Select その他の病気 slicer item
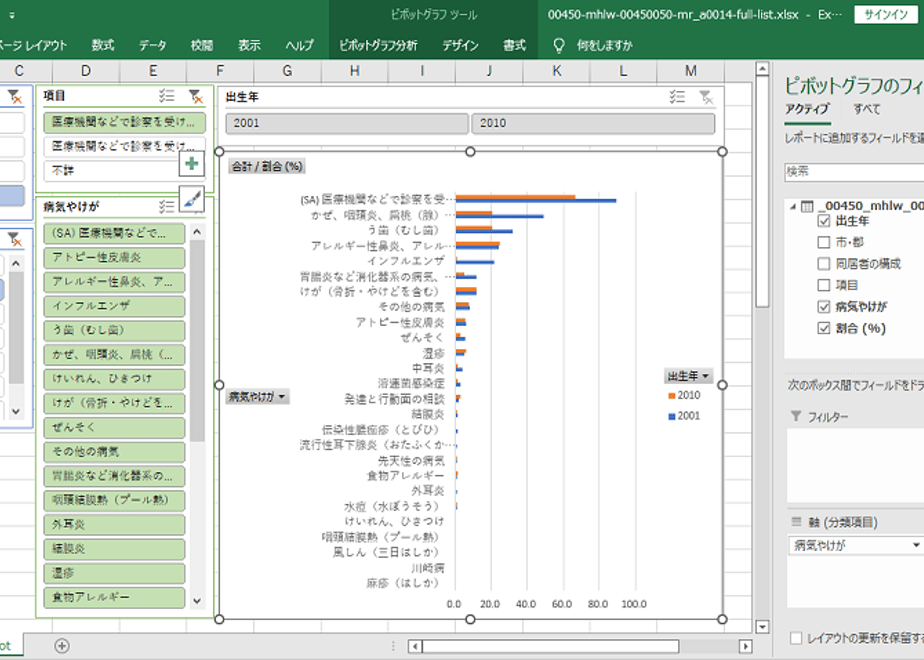The image size is (924, 660). [114, 451]
